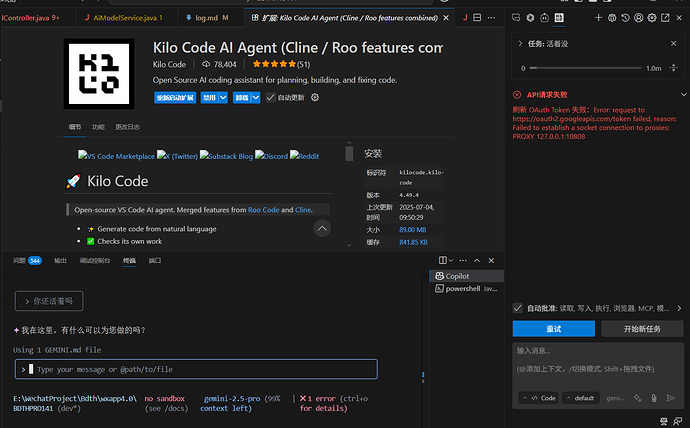The image size is (690, 428).
Task: Open the 卸载 uninstall dropdown arrow
Action: coord(256,97)
